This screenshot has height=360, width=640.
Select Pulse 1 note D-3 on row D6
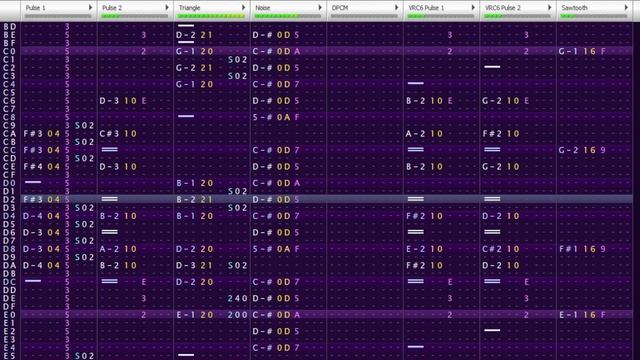click(33, 233)
